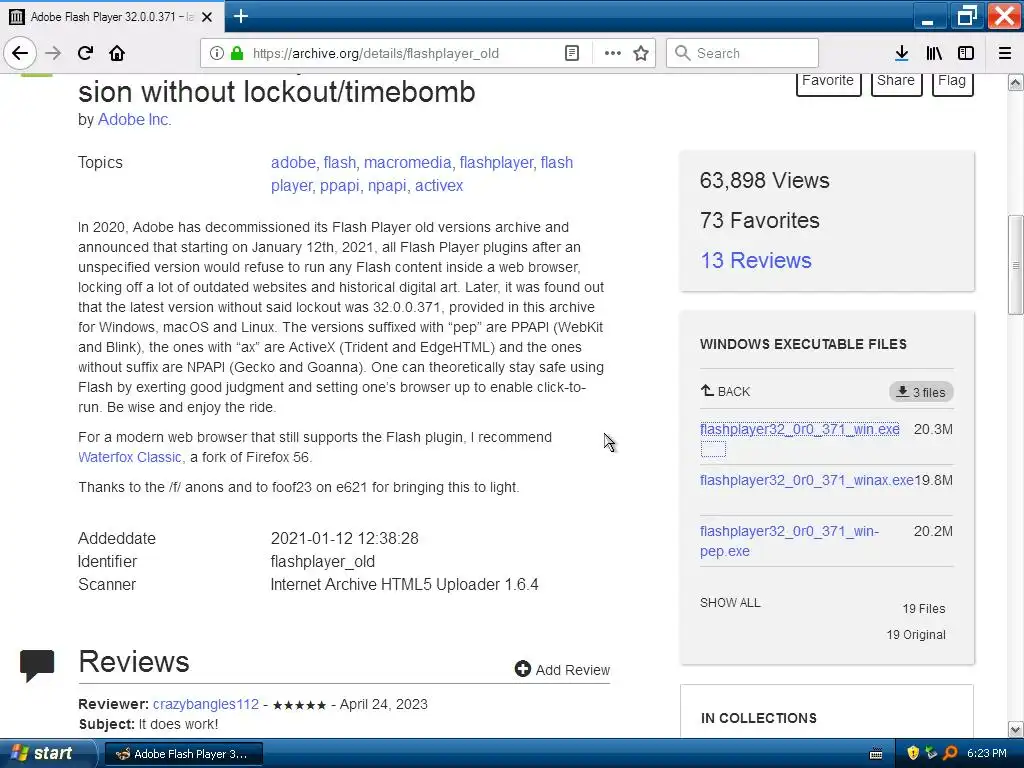
Task: Show site information icon in address bar
Action: [217, 53]
